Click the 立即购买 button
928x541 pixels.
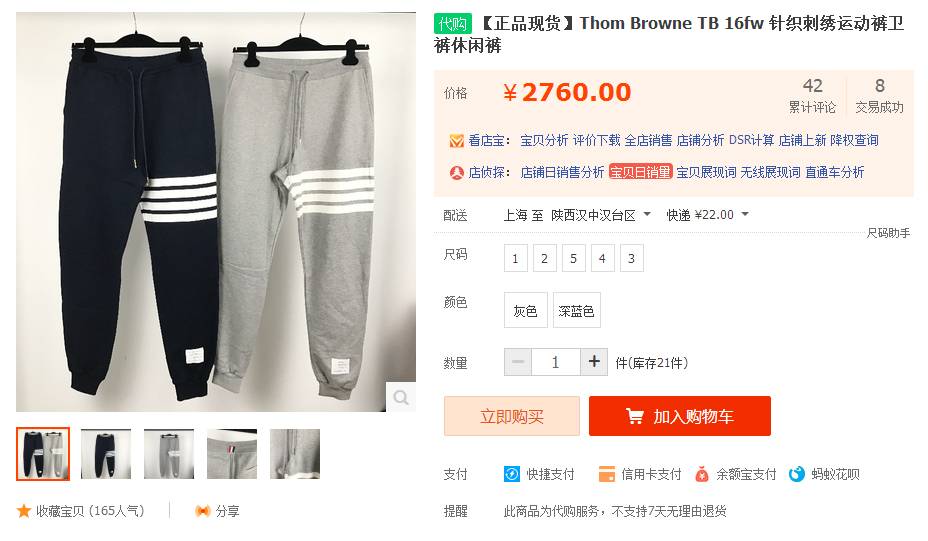pyautogui.click(x=512, y=416)
